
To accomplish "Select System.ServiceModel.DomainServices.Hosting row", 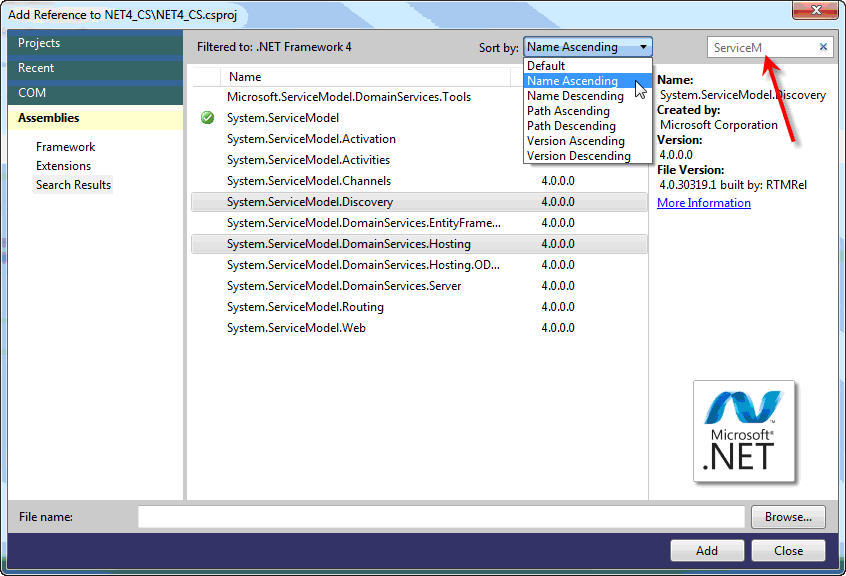I will click(x=419, y=244).
